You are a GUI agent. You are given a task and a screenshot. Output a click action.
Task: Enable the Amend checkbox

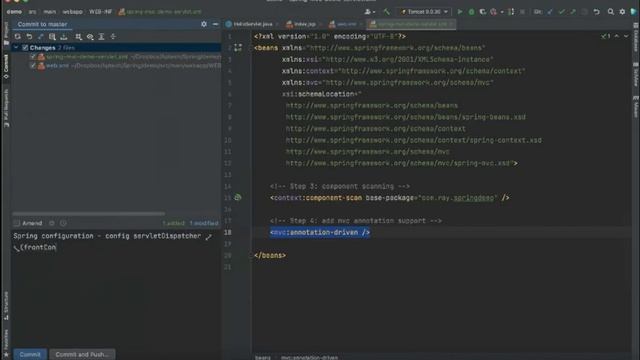pos(17,223)
